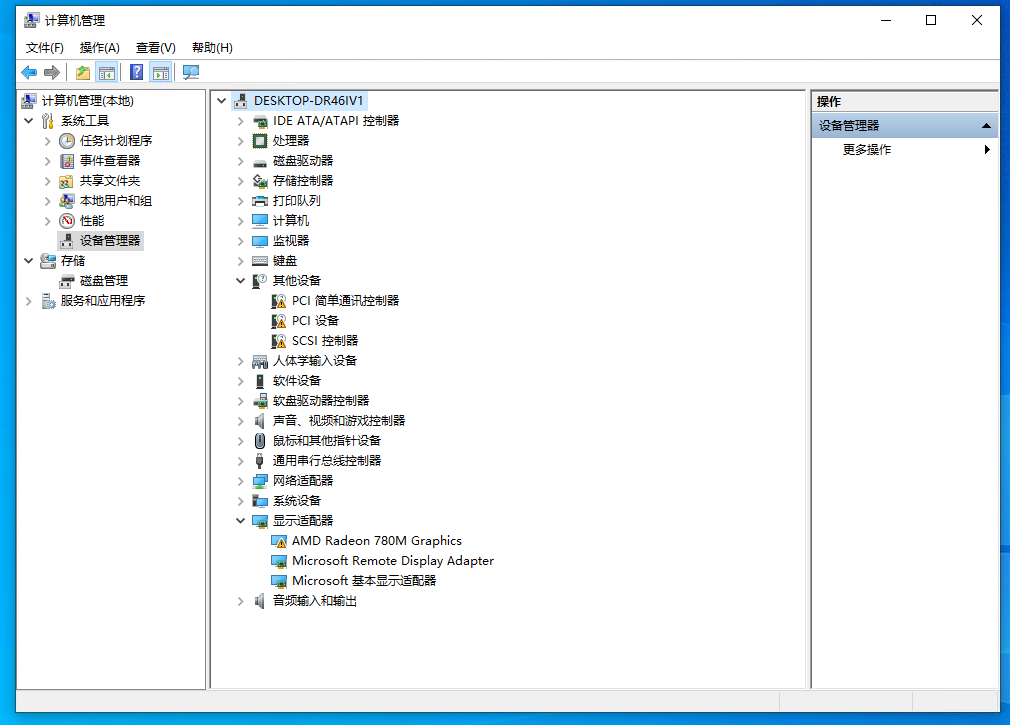Select the 计算机 category label

coord(291,221)
